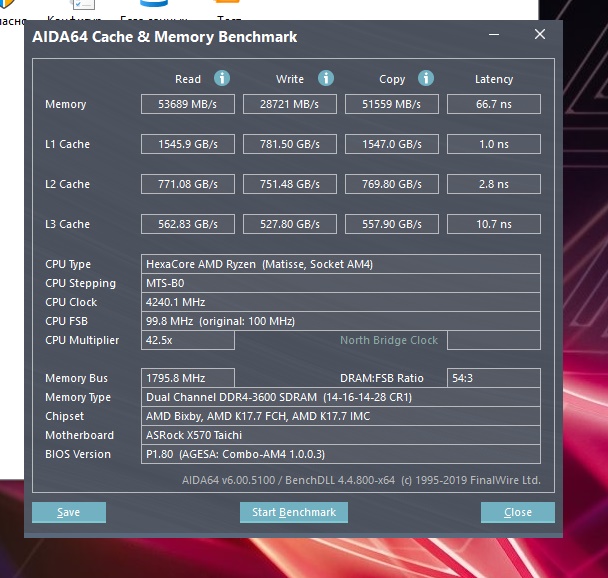The width and height of the screenshot is (608, 578).
Task: Click L1 Cache Write value 781.50 GB/s
Action: 290,144
